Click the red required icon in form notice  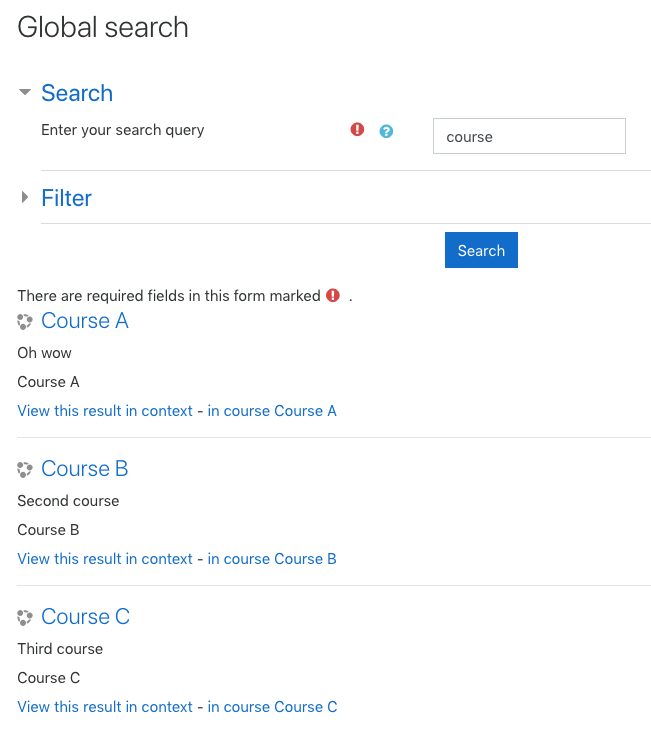(x=333, y=295)
